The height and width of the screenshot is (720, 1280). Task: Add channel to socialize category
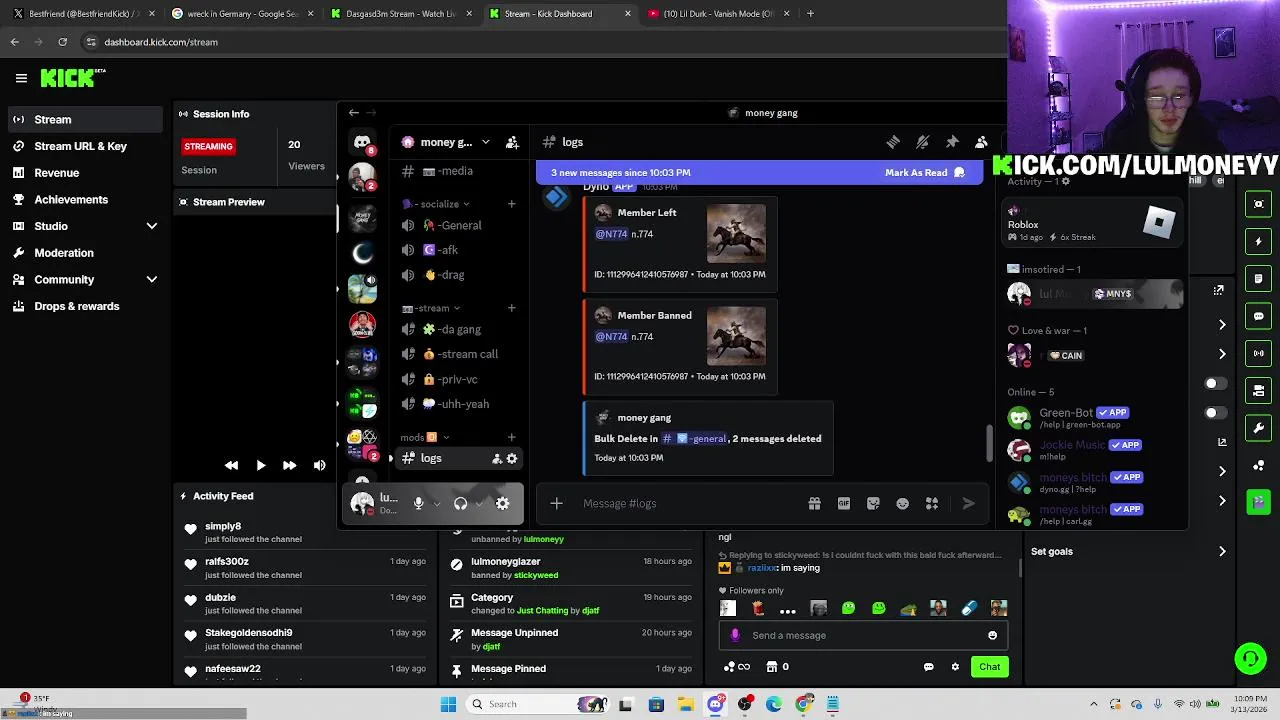[511, 204]
